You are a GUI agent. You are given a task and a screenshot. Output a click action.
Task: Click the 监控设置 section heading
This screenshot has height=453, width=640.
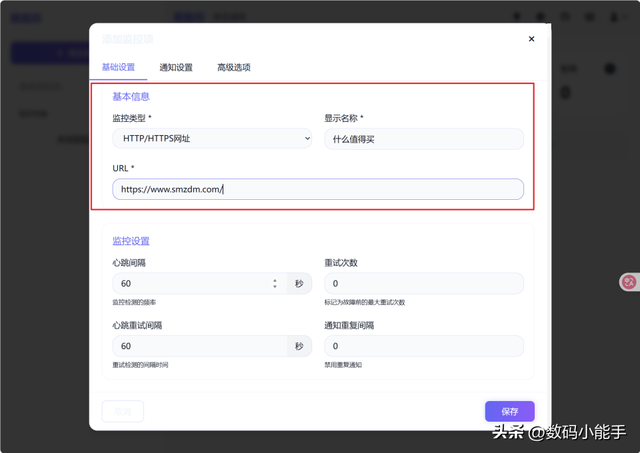pyautogui.click(x=131, y=241)
